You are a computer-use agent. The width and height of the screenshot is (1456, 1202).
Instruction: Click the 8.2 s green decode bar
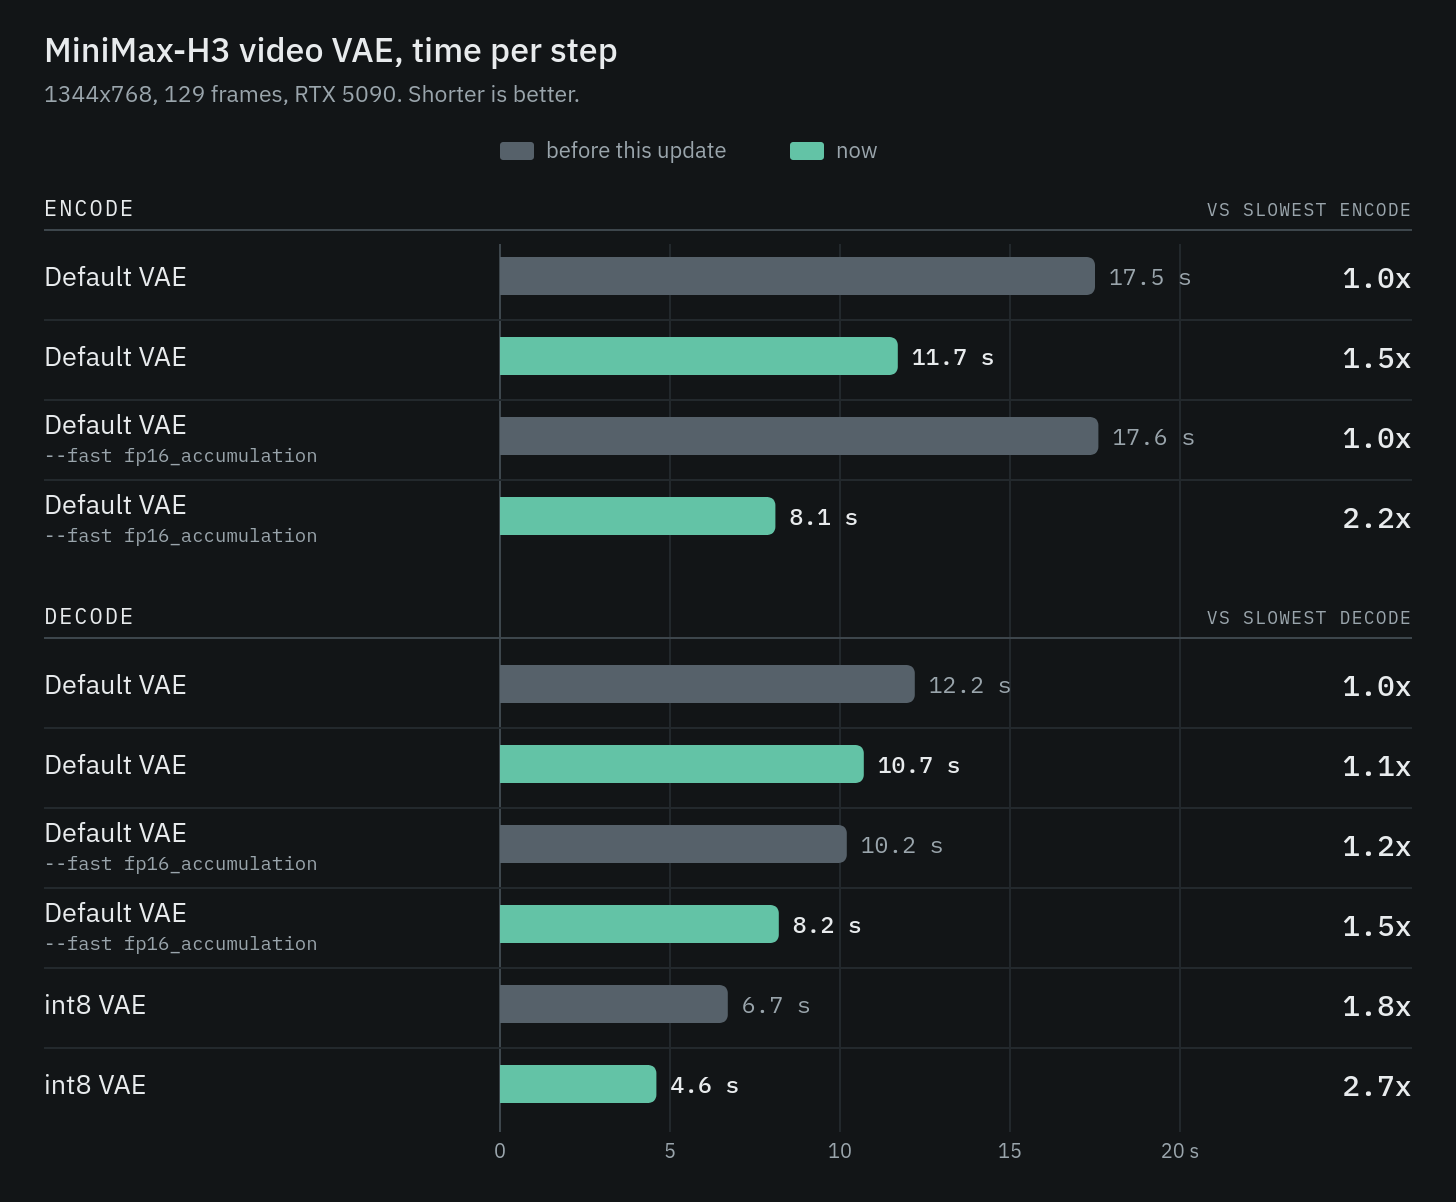(x=639, y=924)
